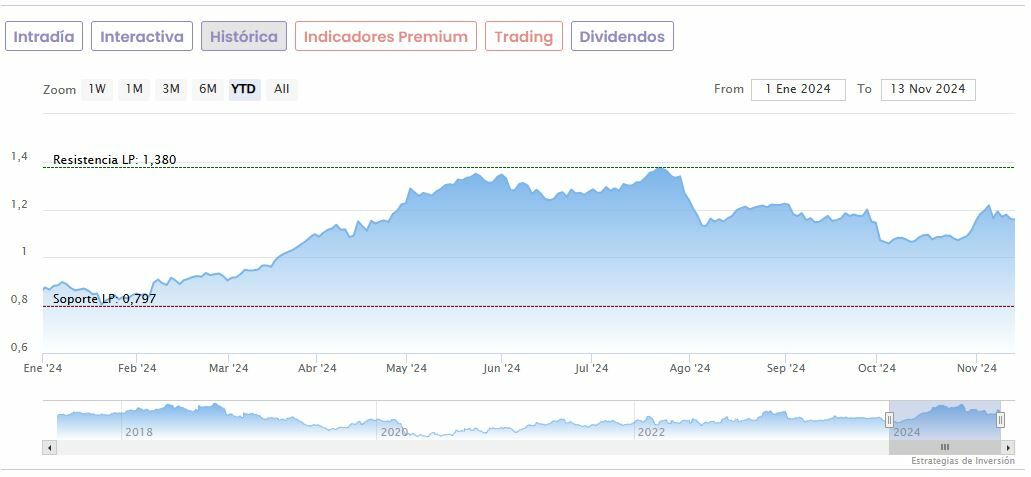Show the Dividendos tab
This screenshot has height=477, width=1031.
pyautogui.click(x=621, y=37)
